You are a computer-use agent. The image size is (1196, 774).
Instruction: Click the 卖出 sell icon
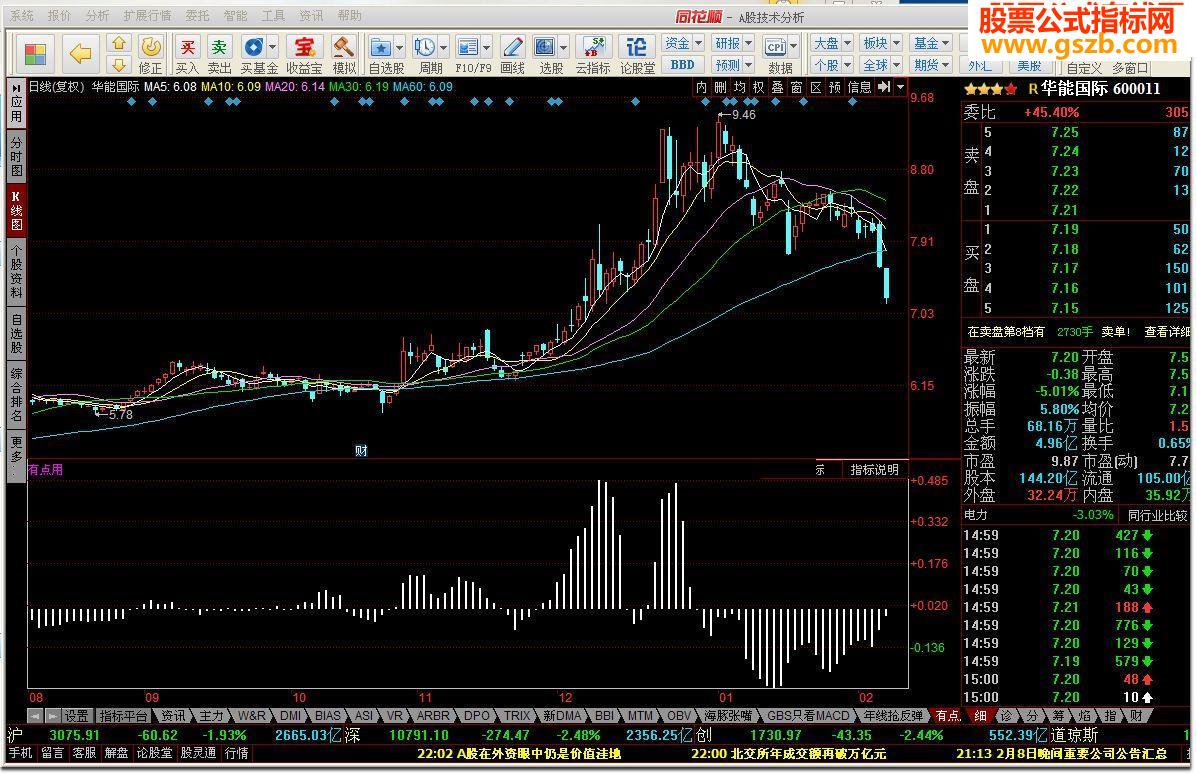point(219,47)
